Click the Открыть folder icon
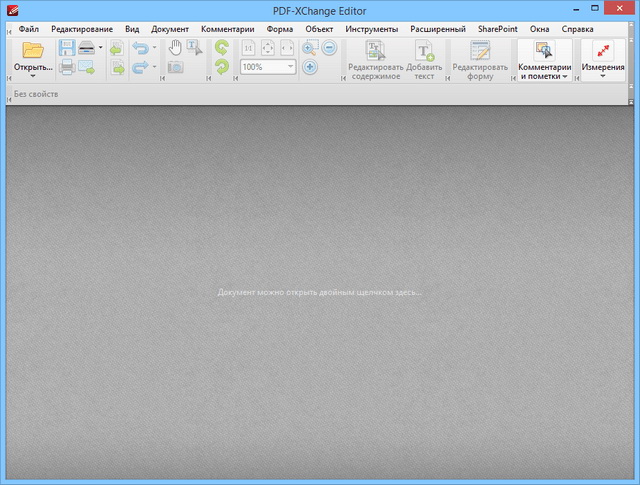The height and width of the screenshot is (485, 640). pyautogui.click(x=33, y=50)
